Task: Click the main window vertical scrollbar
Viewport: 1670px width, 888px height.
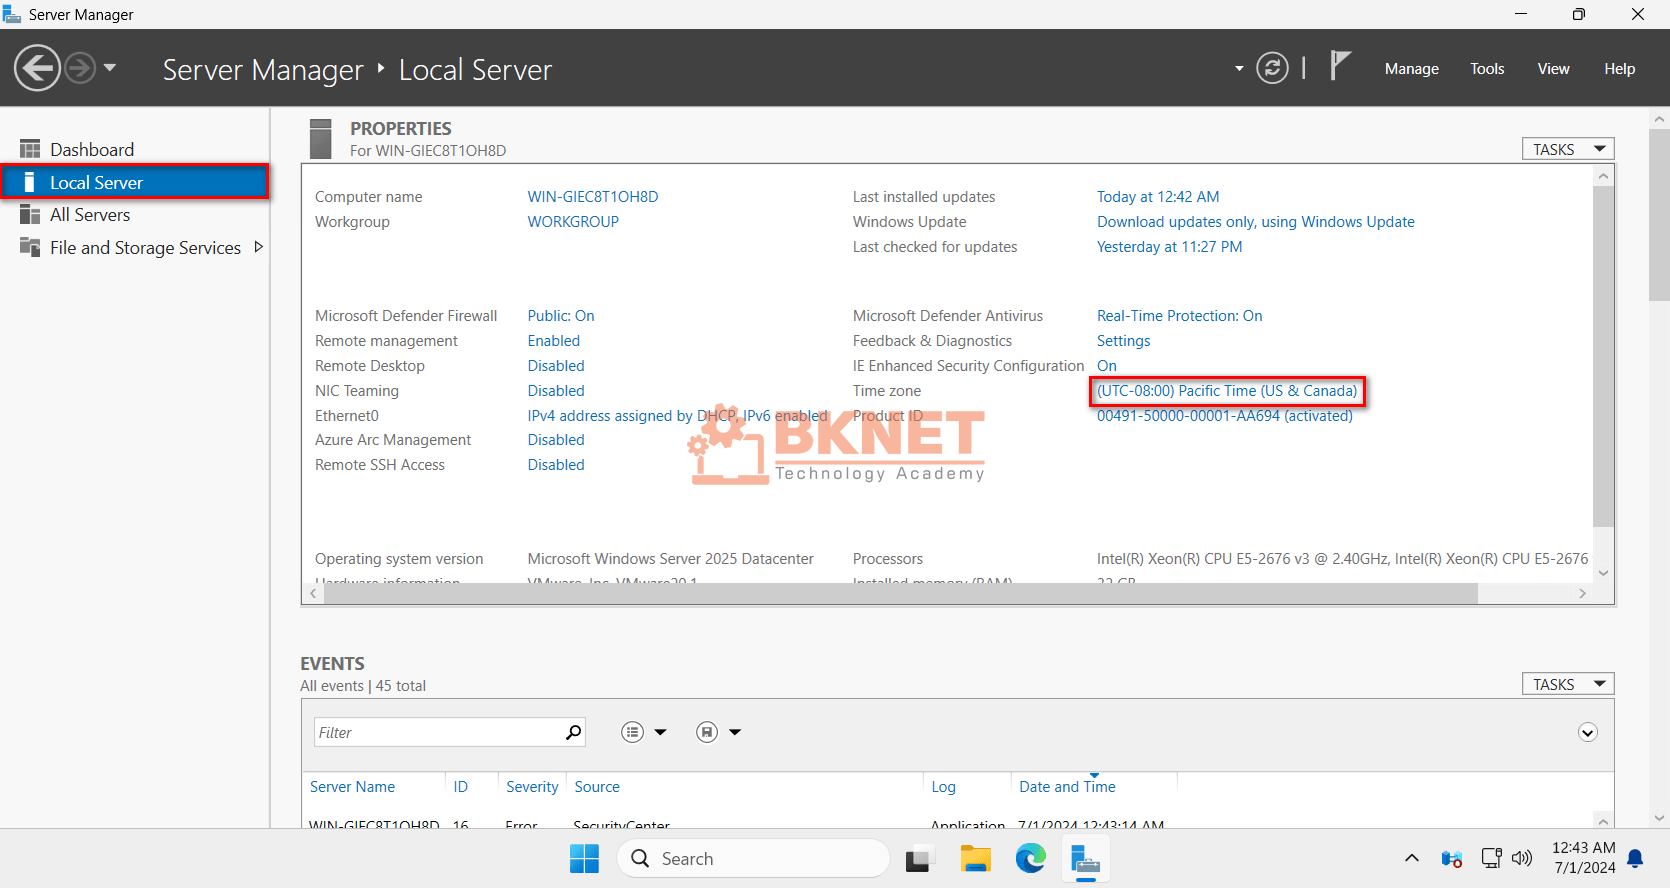Action: (1659, 215)
